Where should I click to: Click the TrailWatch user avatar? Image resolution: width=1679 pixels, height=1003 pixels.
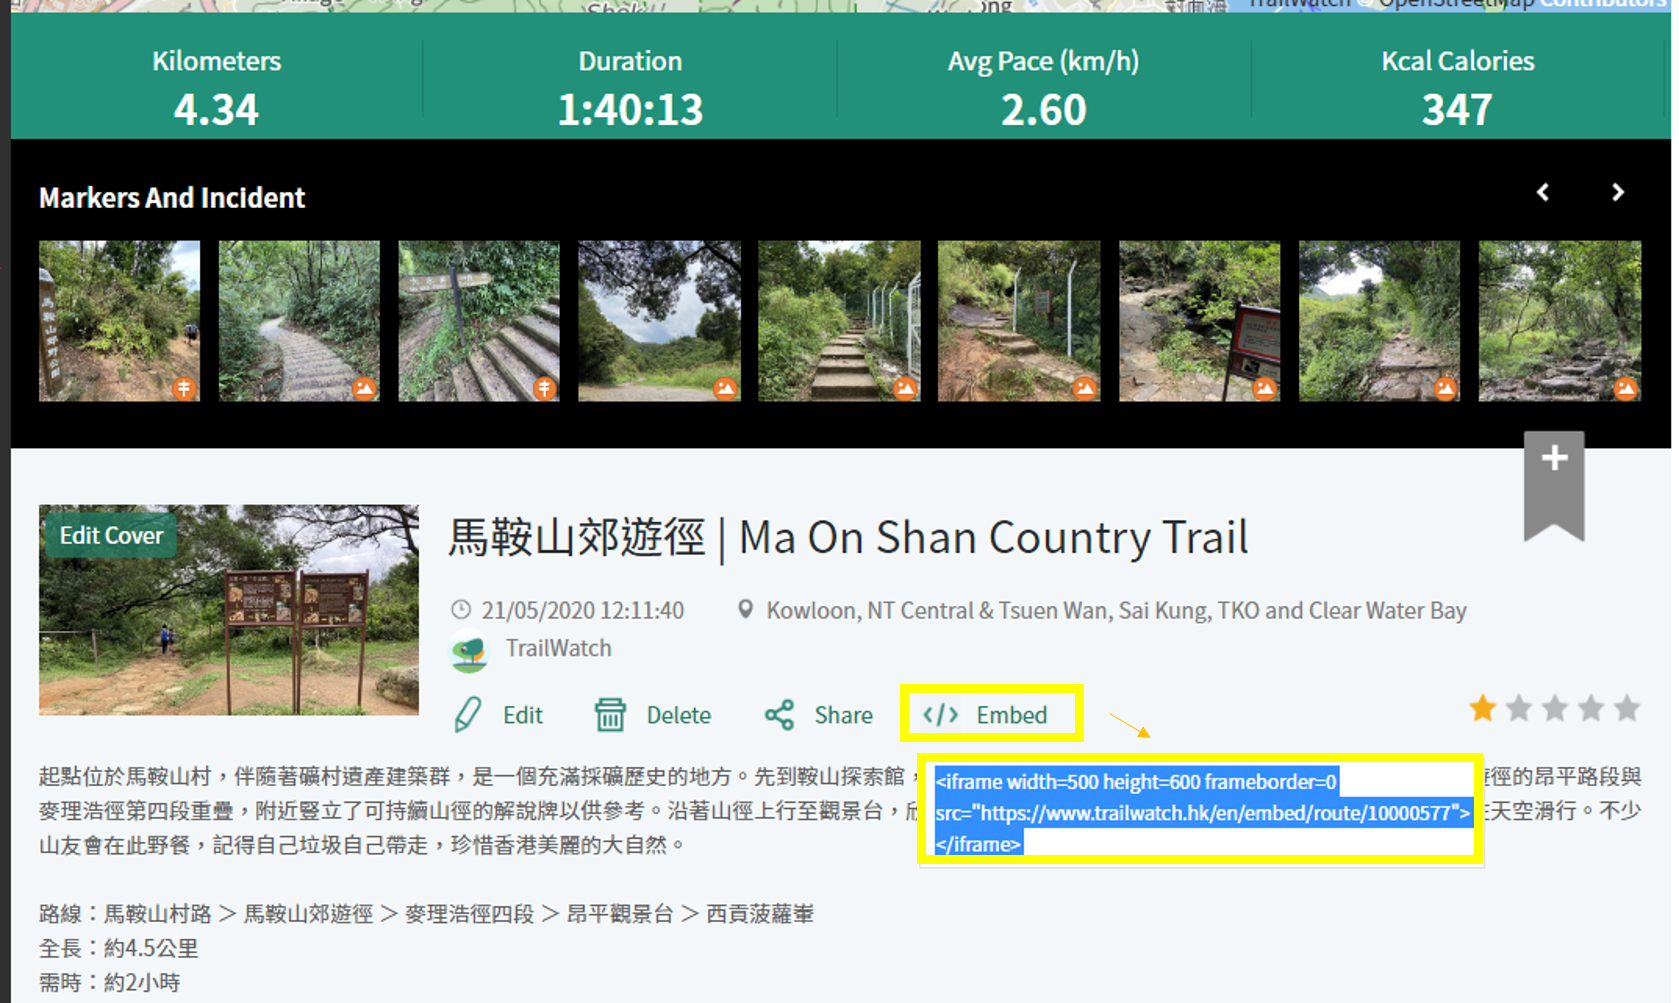click(x=469, y=652)
